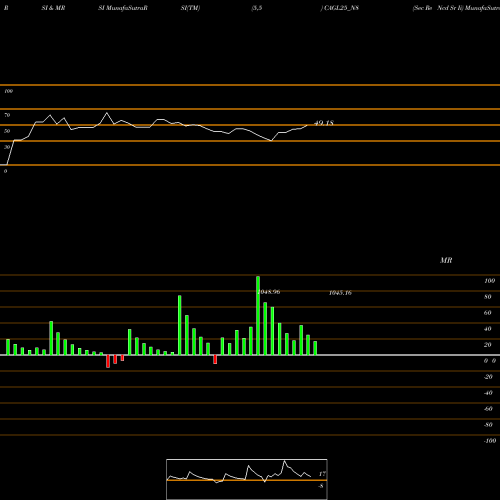Screen dimensions: 500x500
Task: Click the RSI axis label 30
Action: pyautogui.click(x=7, y=147)
